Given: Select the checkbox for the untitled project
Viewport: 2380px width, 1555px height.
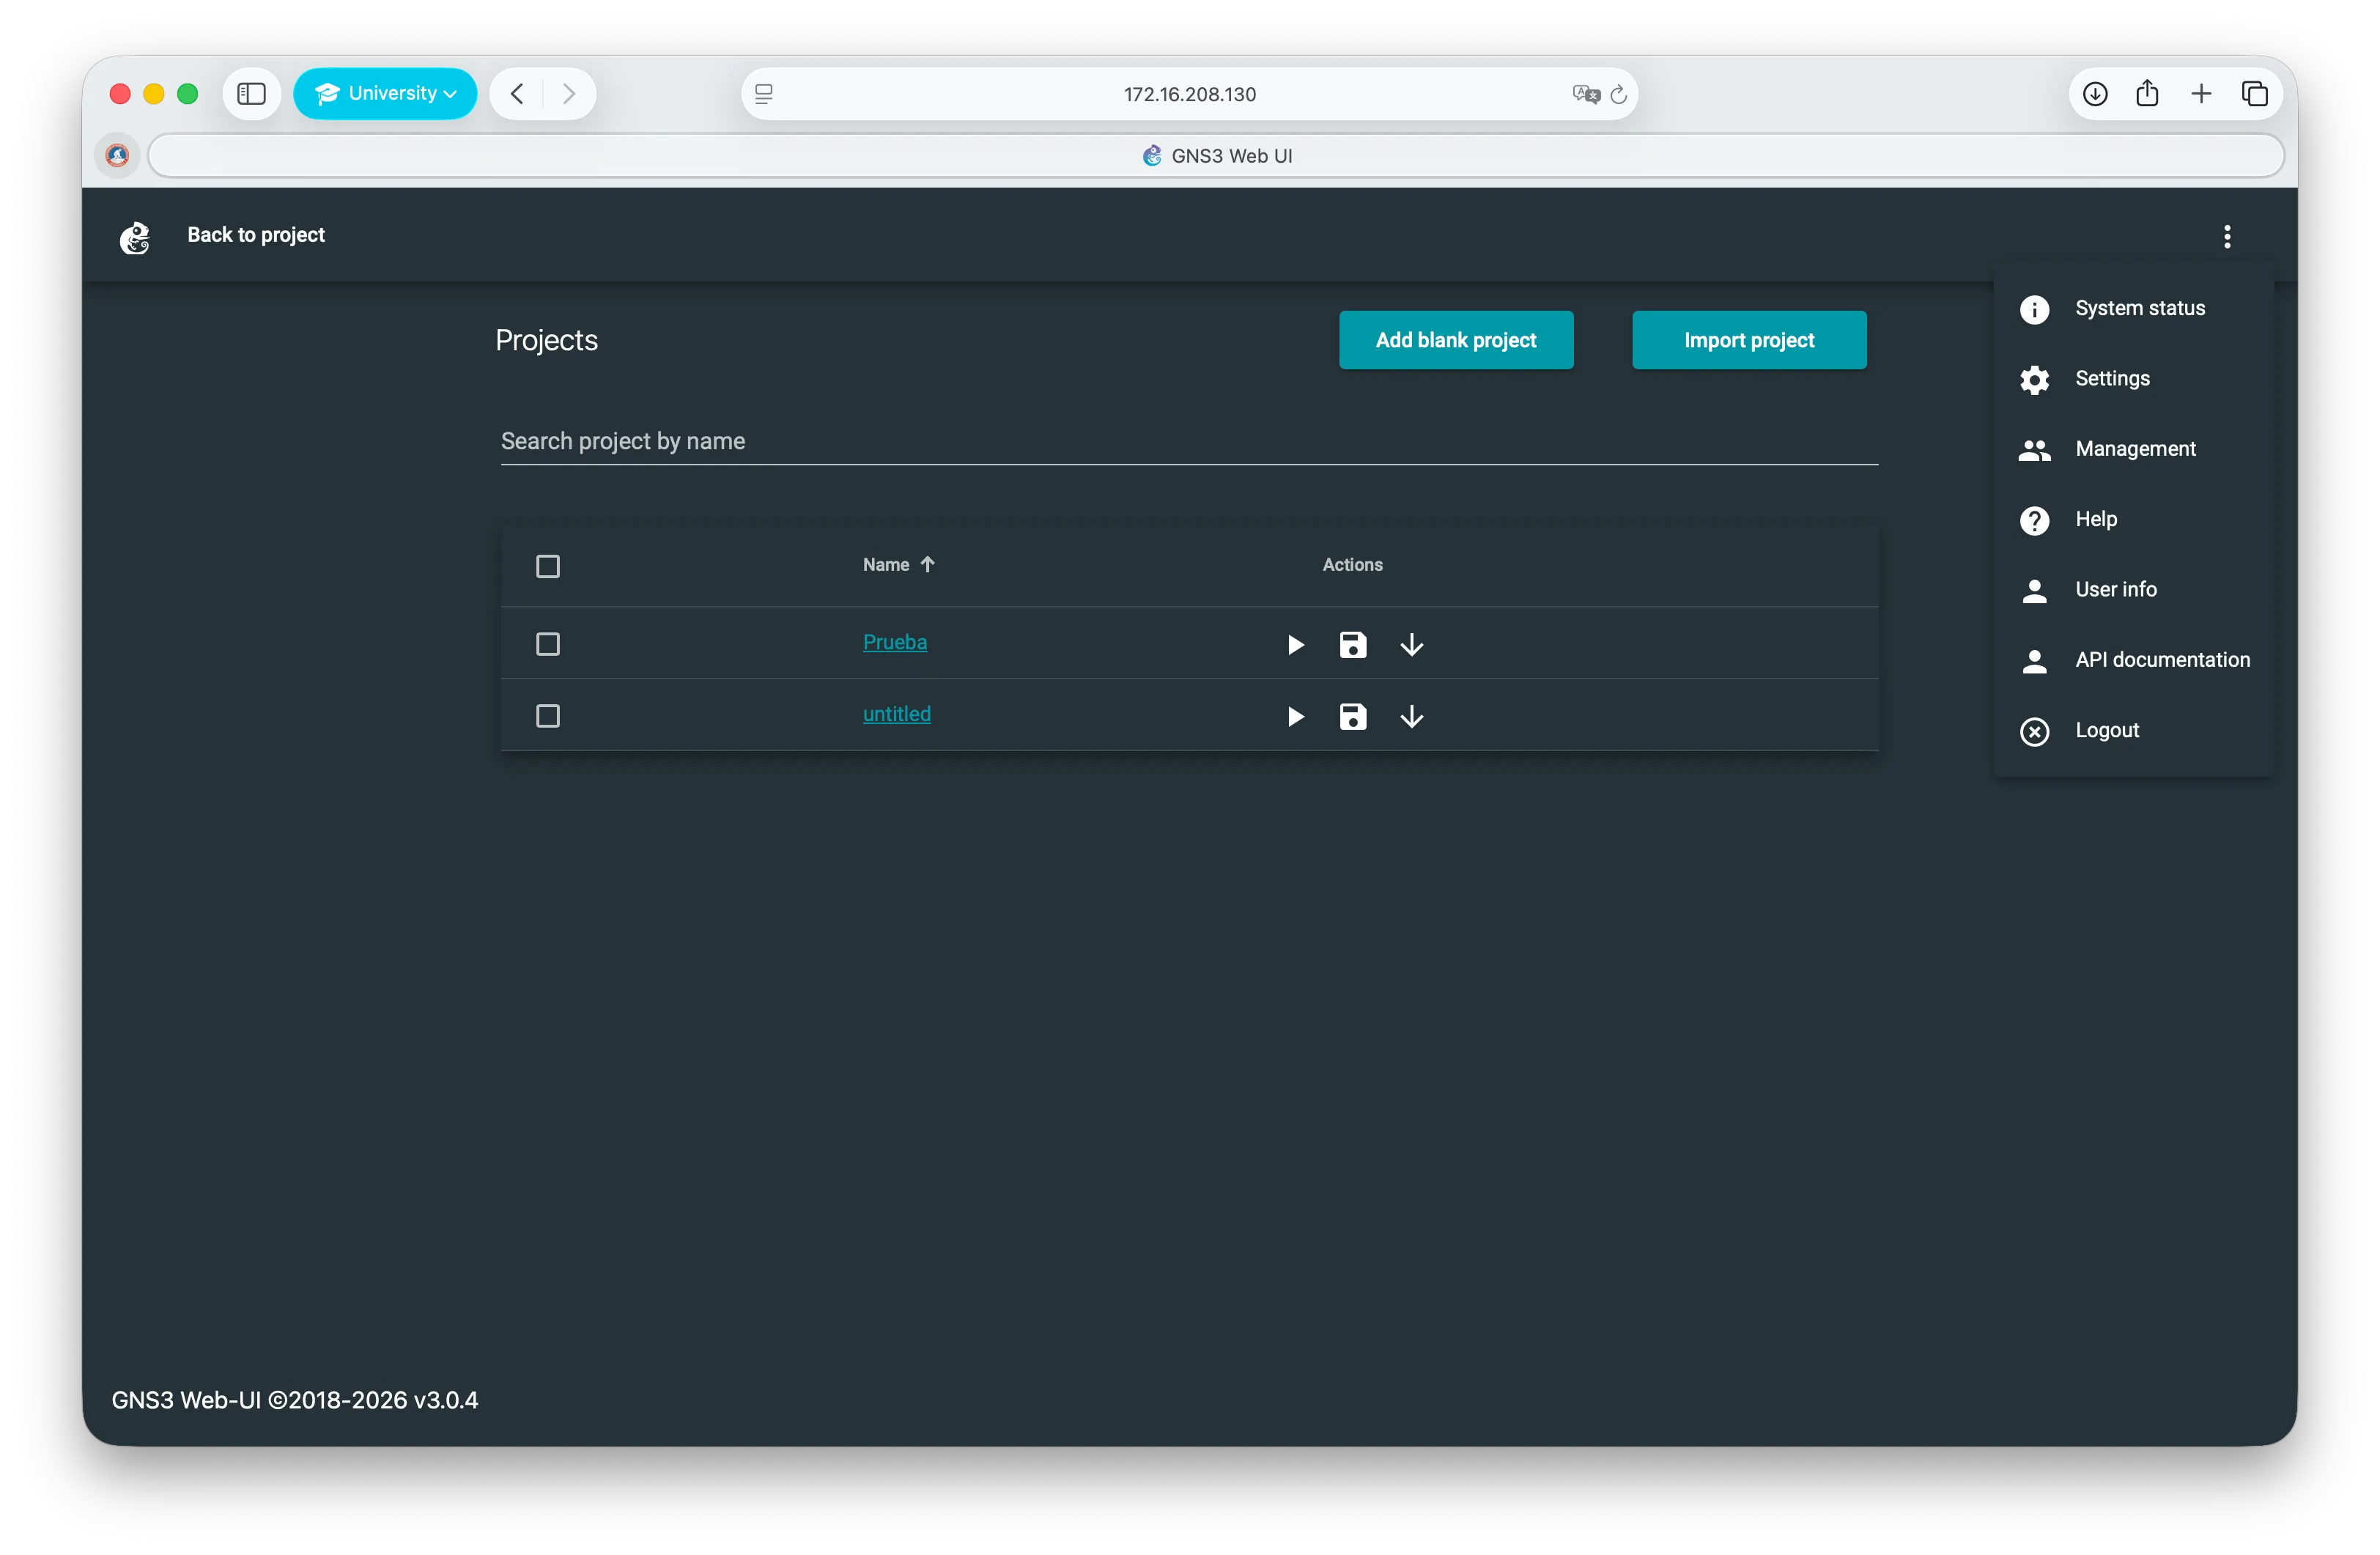Looking at the screenshot, I should 548,716.
